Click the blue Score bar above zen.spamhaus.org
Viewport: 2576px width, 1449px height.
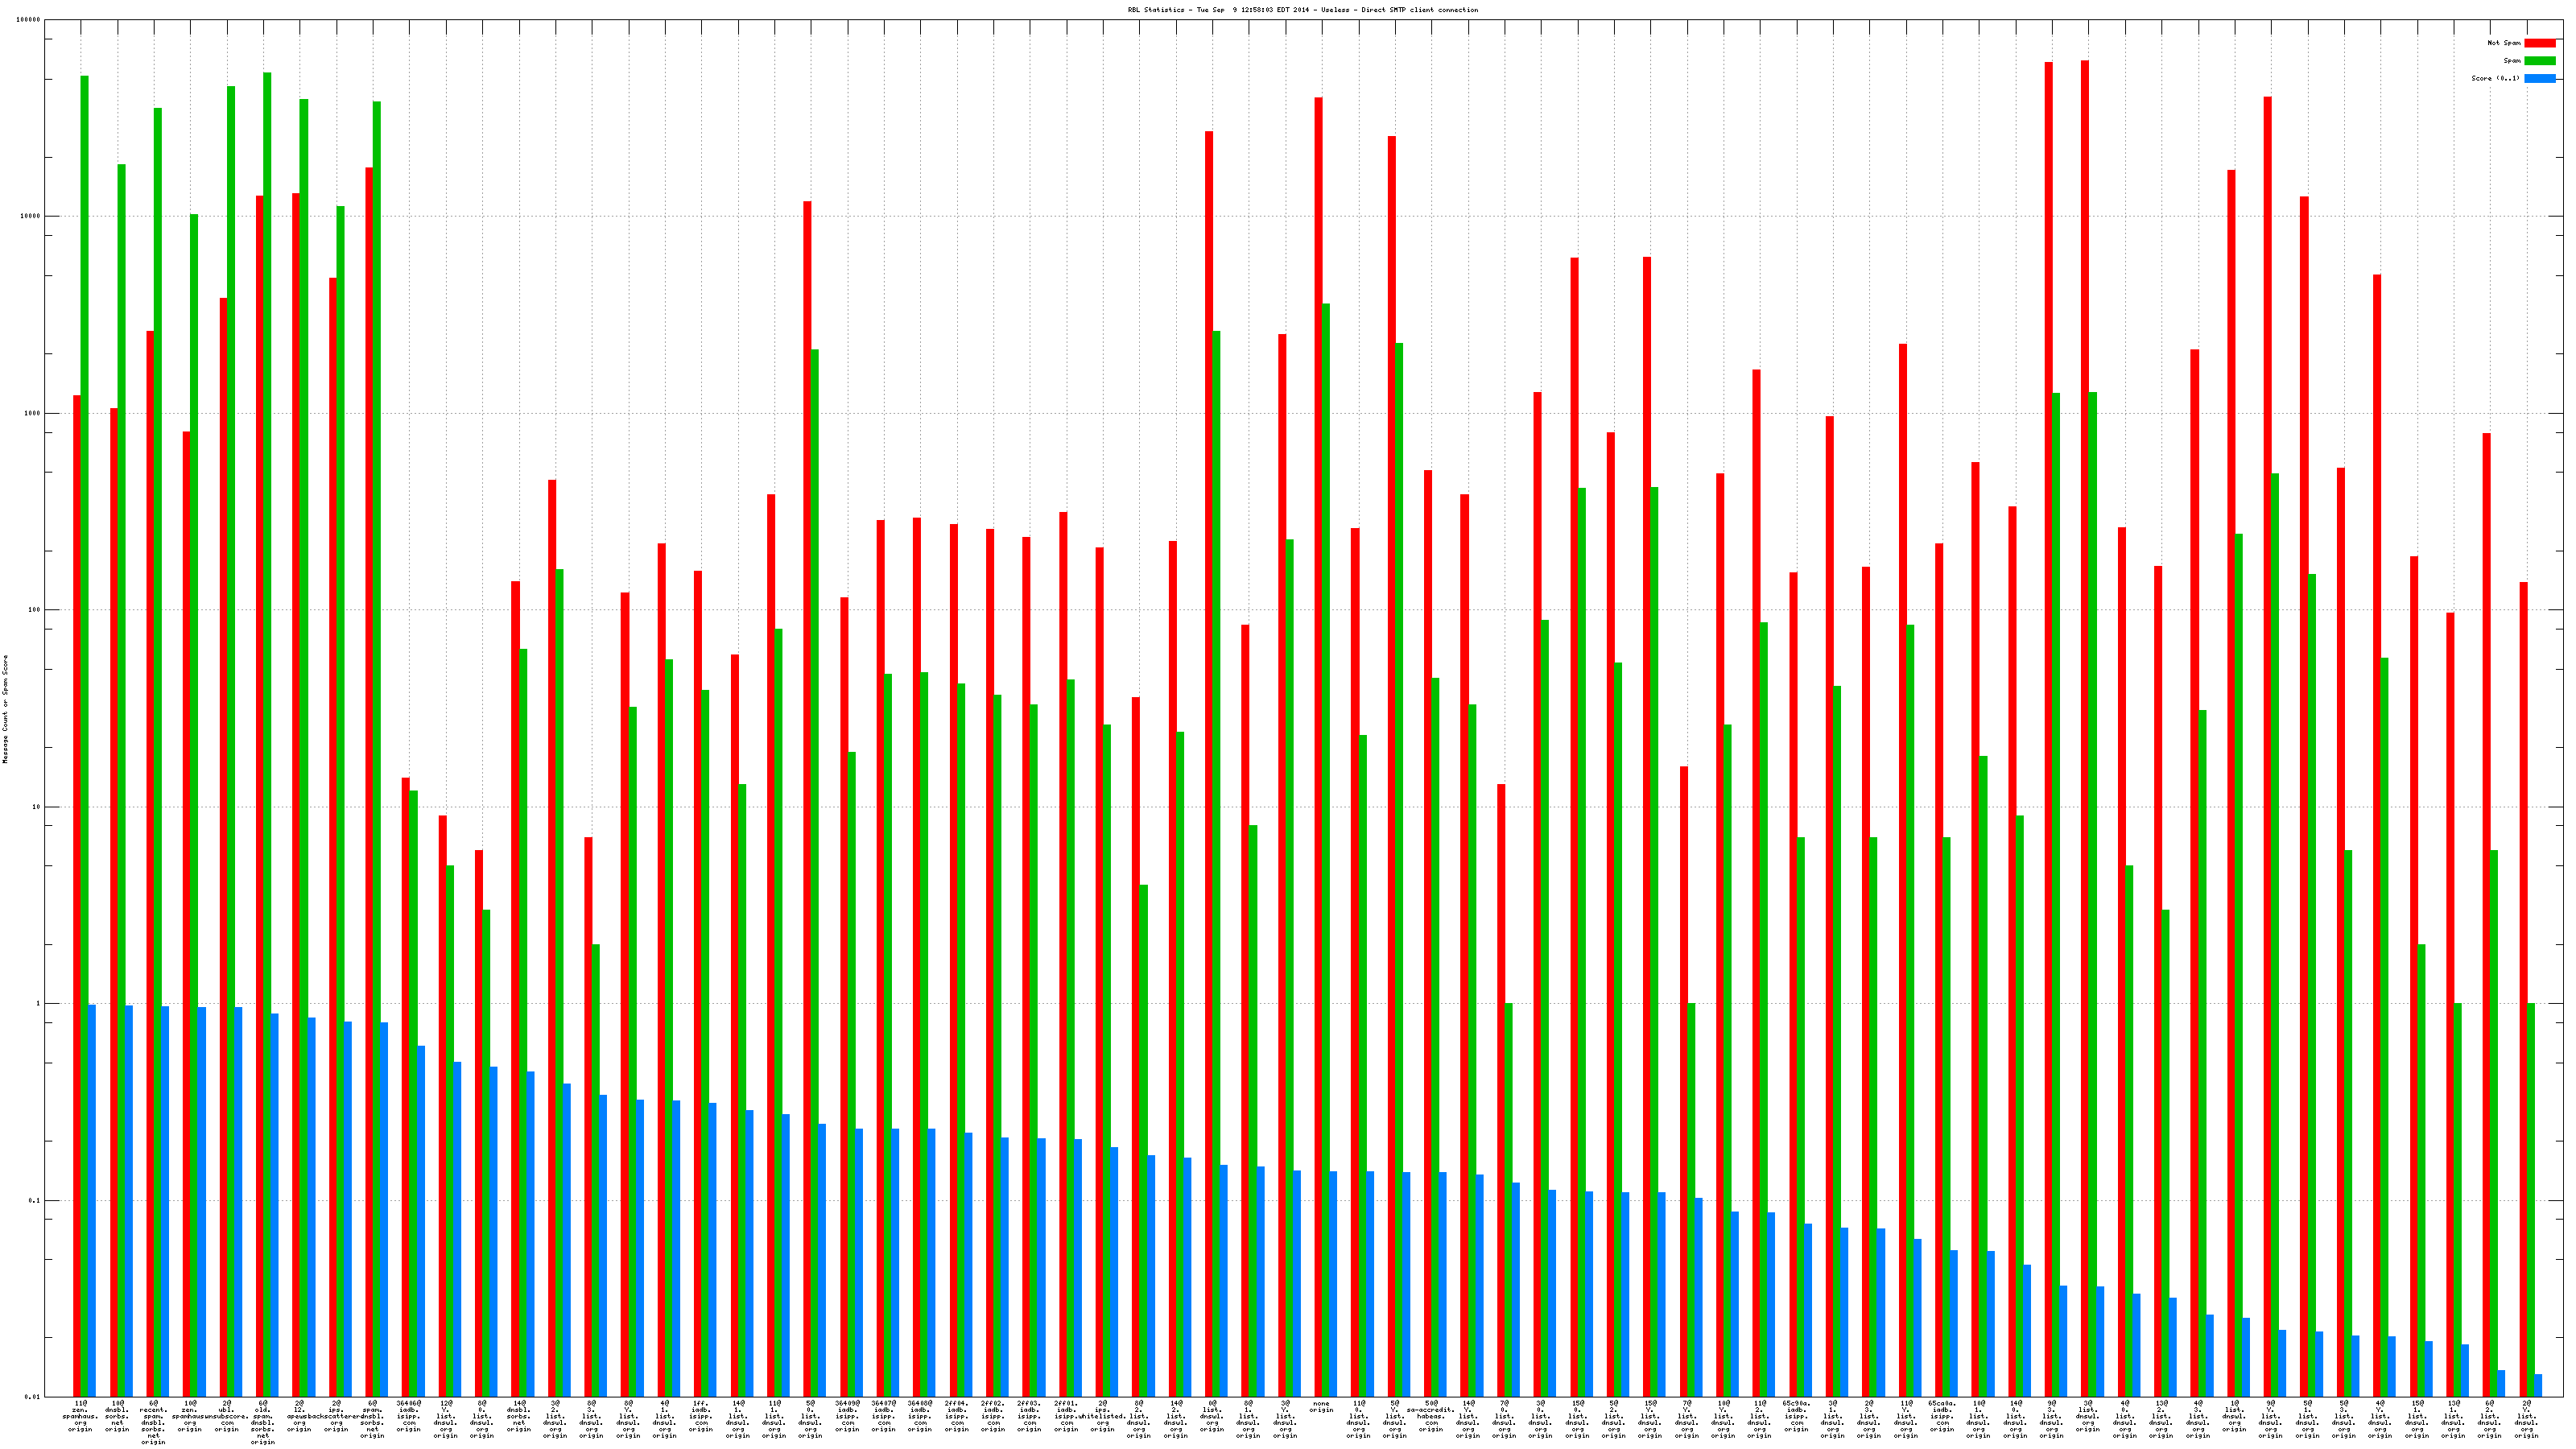click(92, 1200)
